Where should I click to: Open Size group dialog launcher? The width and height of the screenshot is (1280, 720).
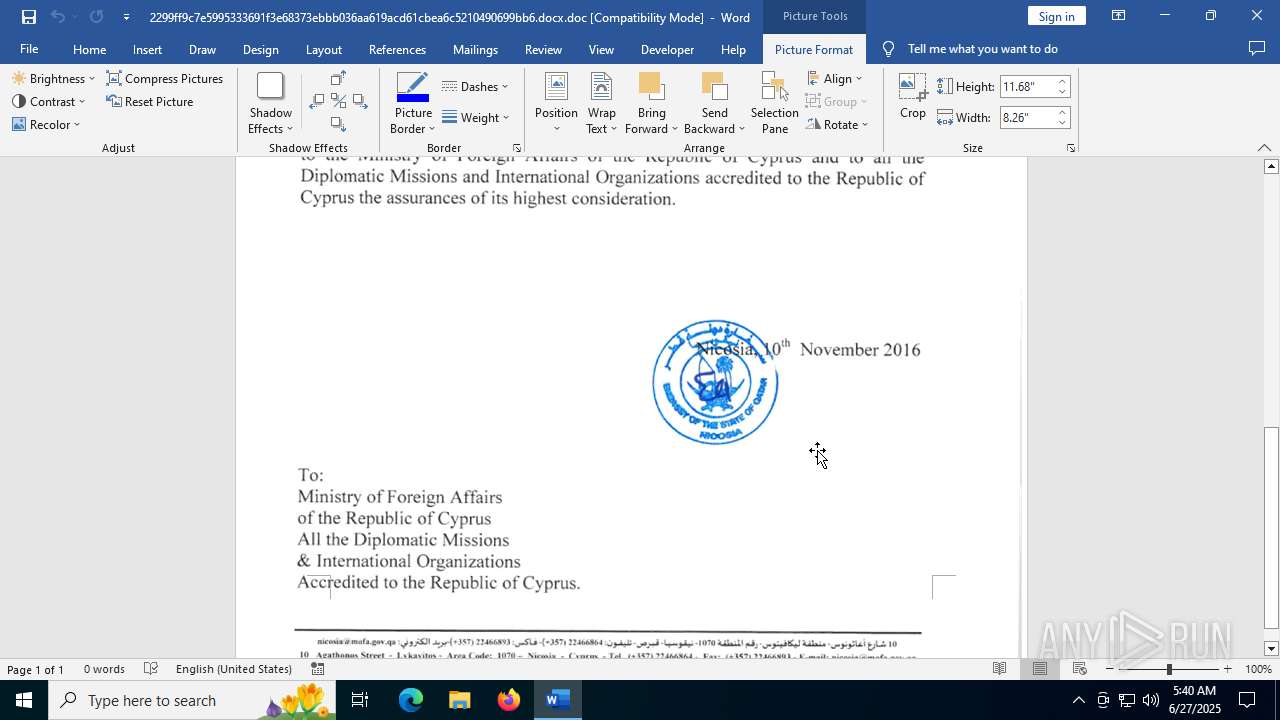point(1071,148)
